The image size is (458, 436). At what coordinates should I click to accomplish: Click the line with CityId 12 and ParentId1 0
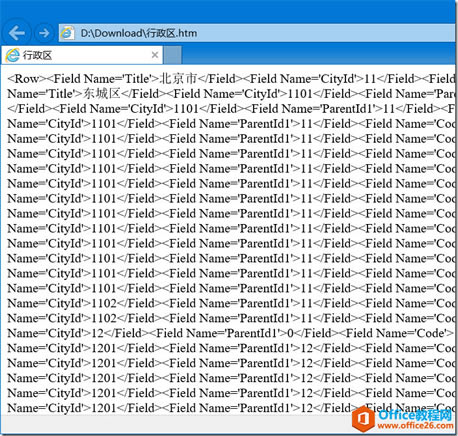tap(231, 333)
